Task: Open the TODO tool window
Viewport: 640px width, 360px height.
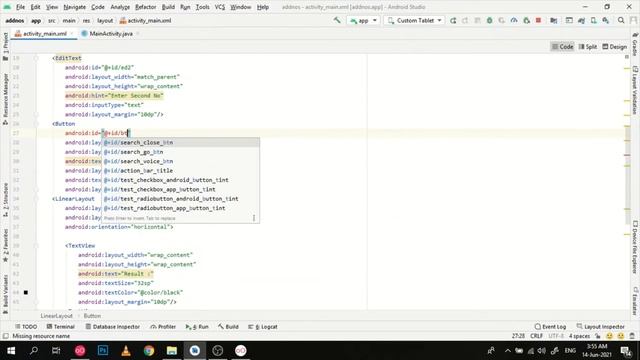Action: (26, 327)
